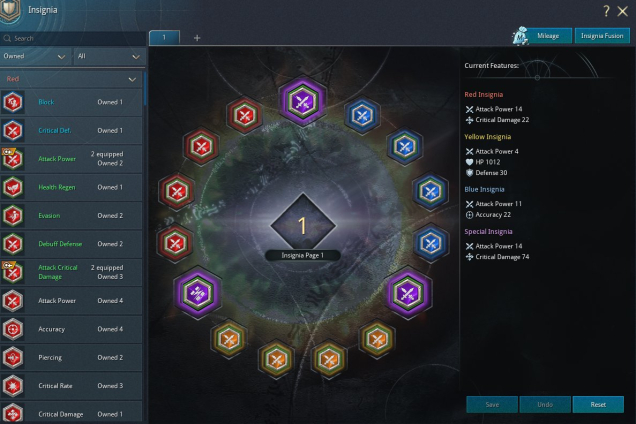Viewport: 636px width, 424px height.
Task: Select the Block insignia icon
Action: [13, 102]
